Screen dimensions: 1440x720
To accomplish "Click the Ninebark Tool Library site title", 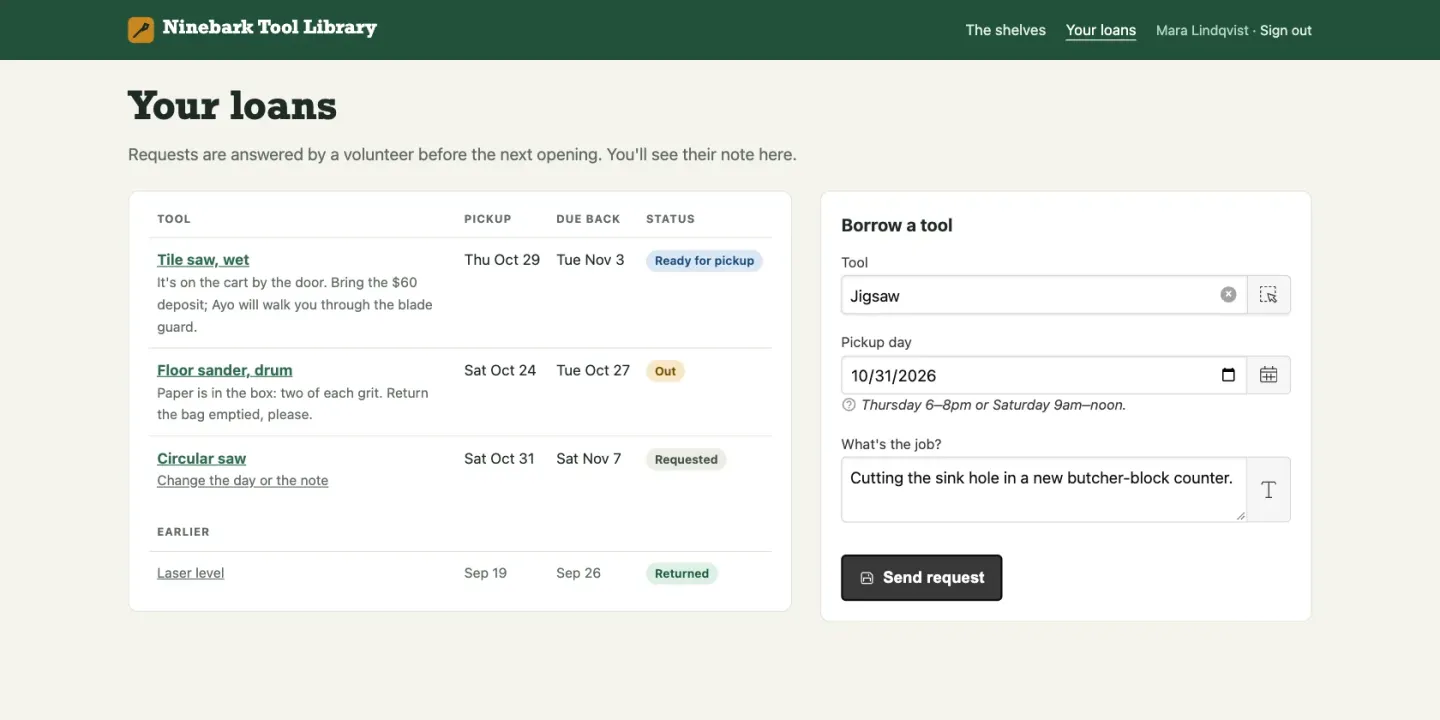I will (270, 28).
